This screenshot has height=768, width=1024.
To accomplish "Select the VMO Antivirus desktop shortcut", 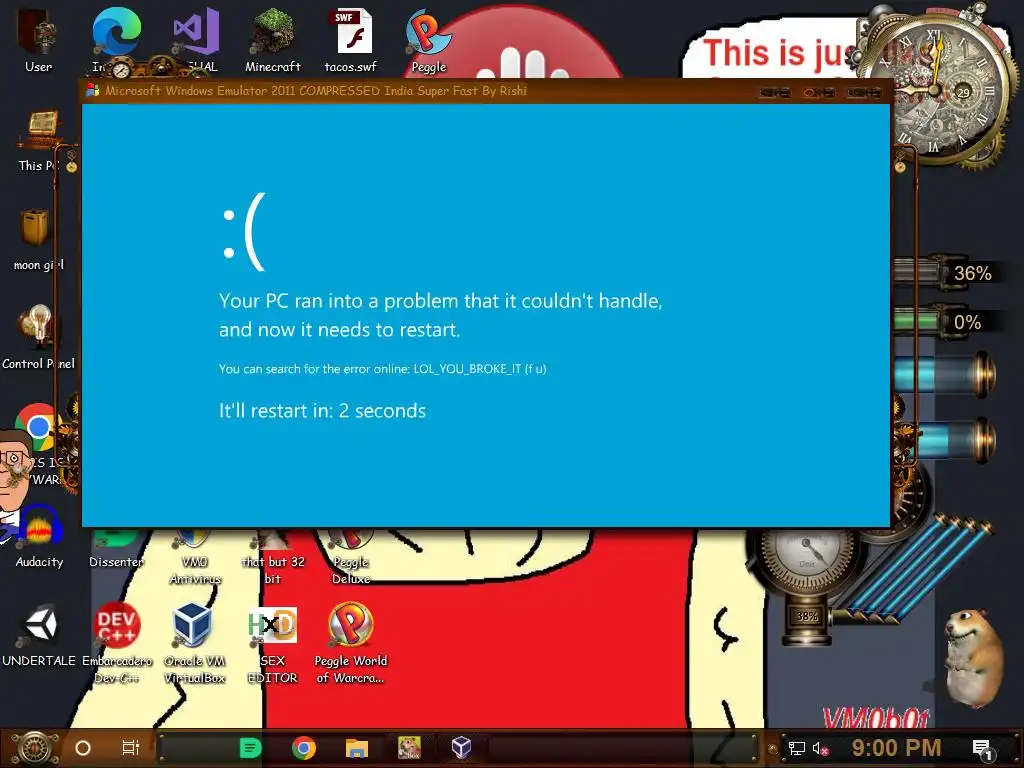I will tap(194, 556).
